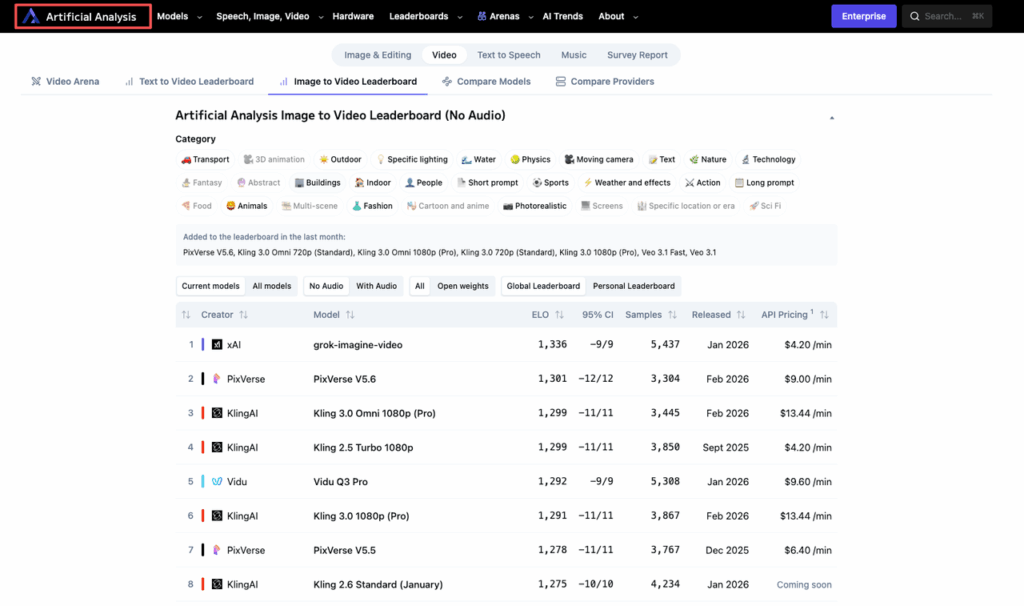Click the Coming soon pricing link
Viewport: 1024px width, 606px height.
pos(804,584)
